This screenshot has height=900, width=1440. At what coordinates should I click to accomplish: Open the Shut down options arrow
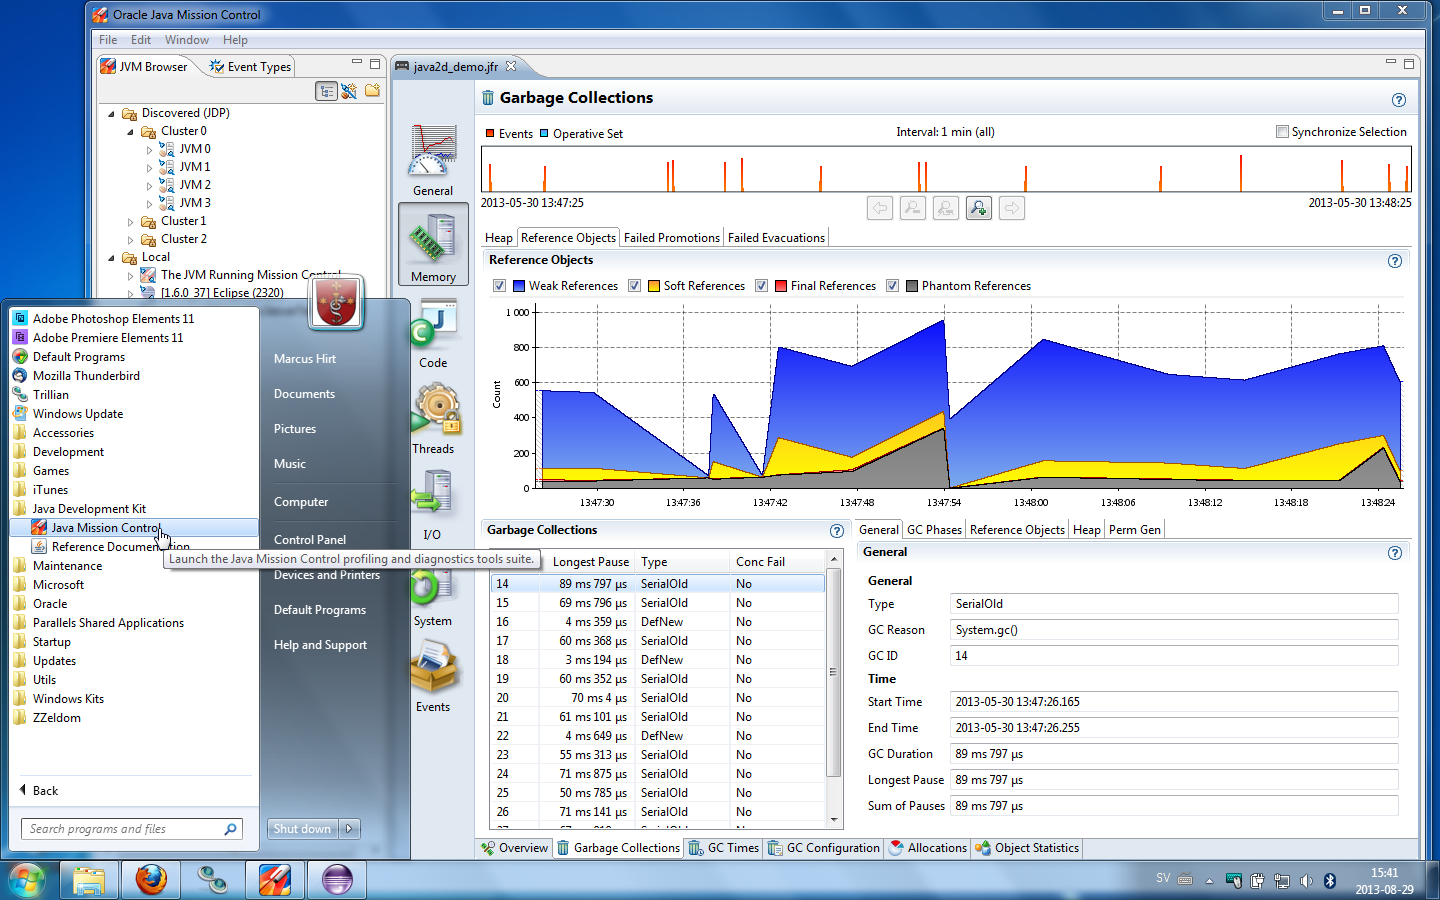[x=350, y=829]
